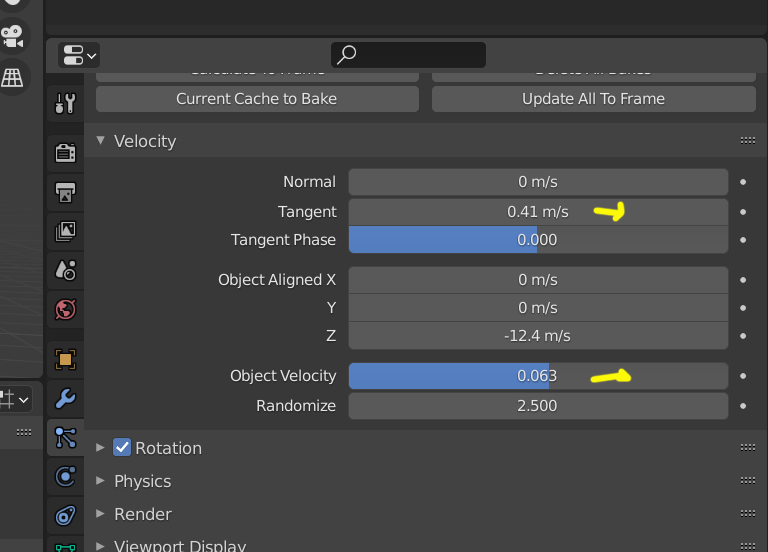768x552 pixels.
Task: Click the properties search field
Action: point(409,55)
